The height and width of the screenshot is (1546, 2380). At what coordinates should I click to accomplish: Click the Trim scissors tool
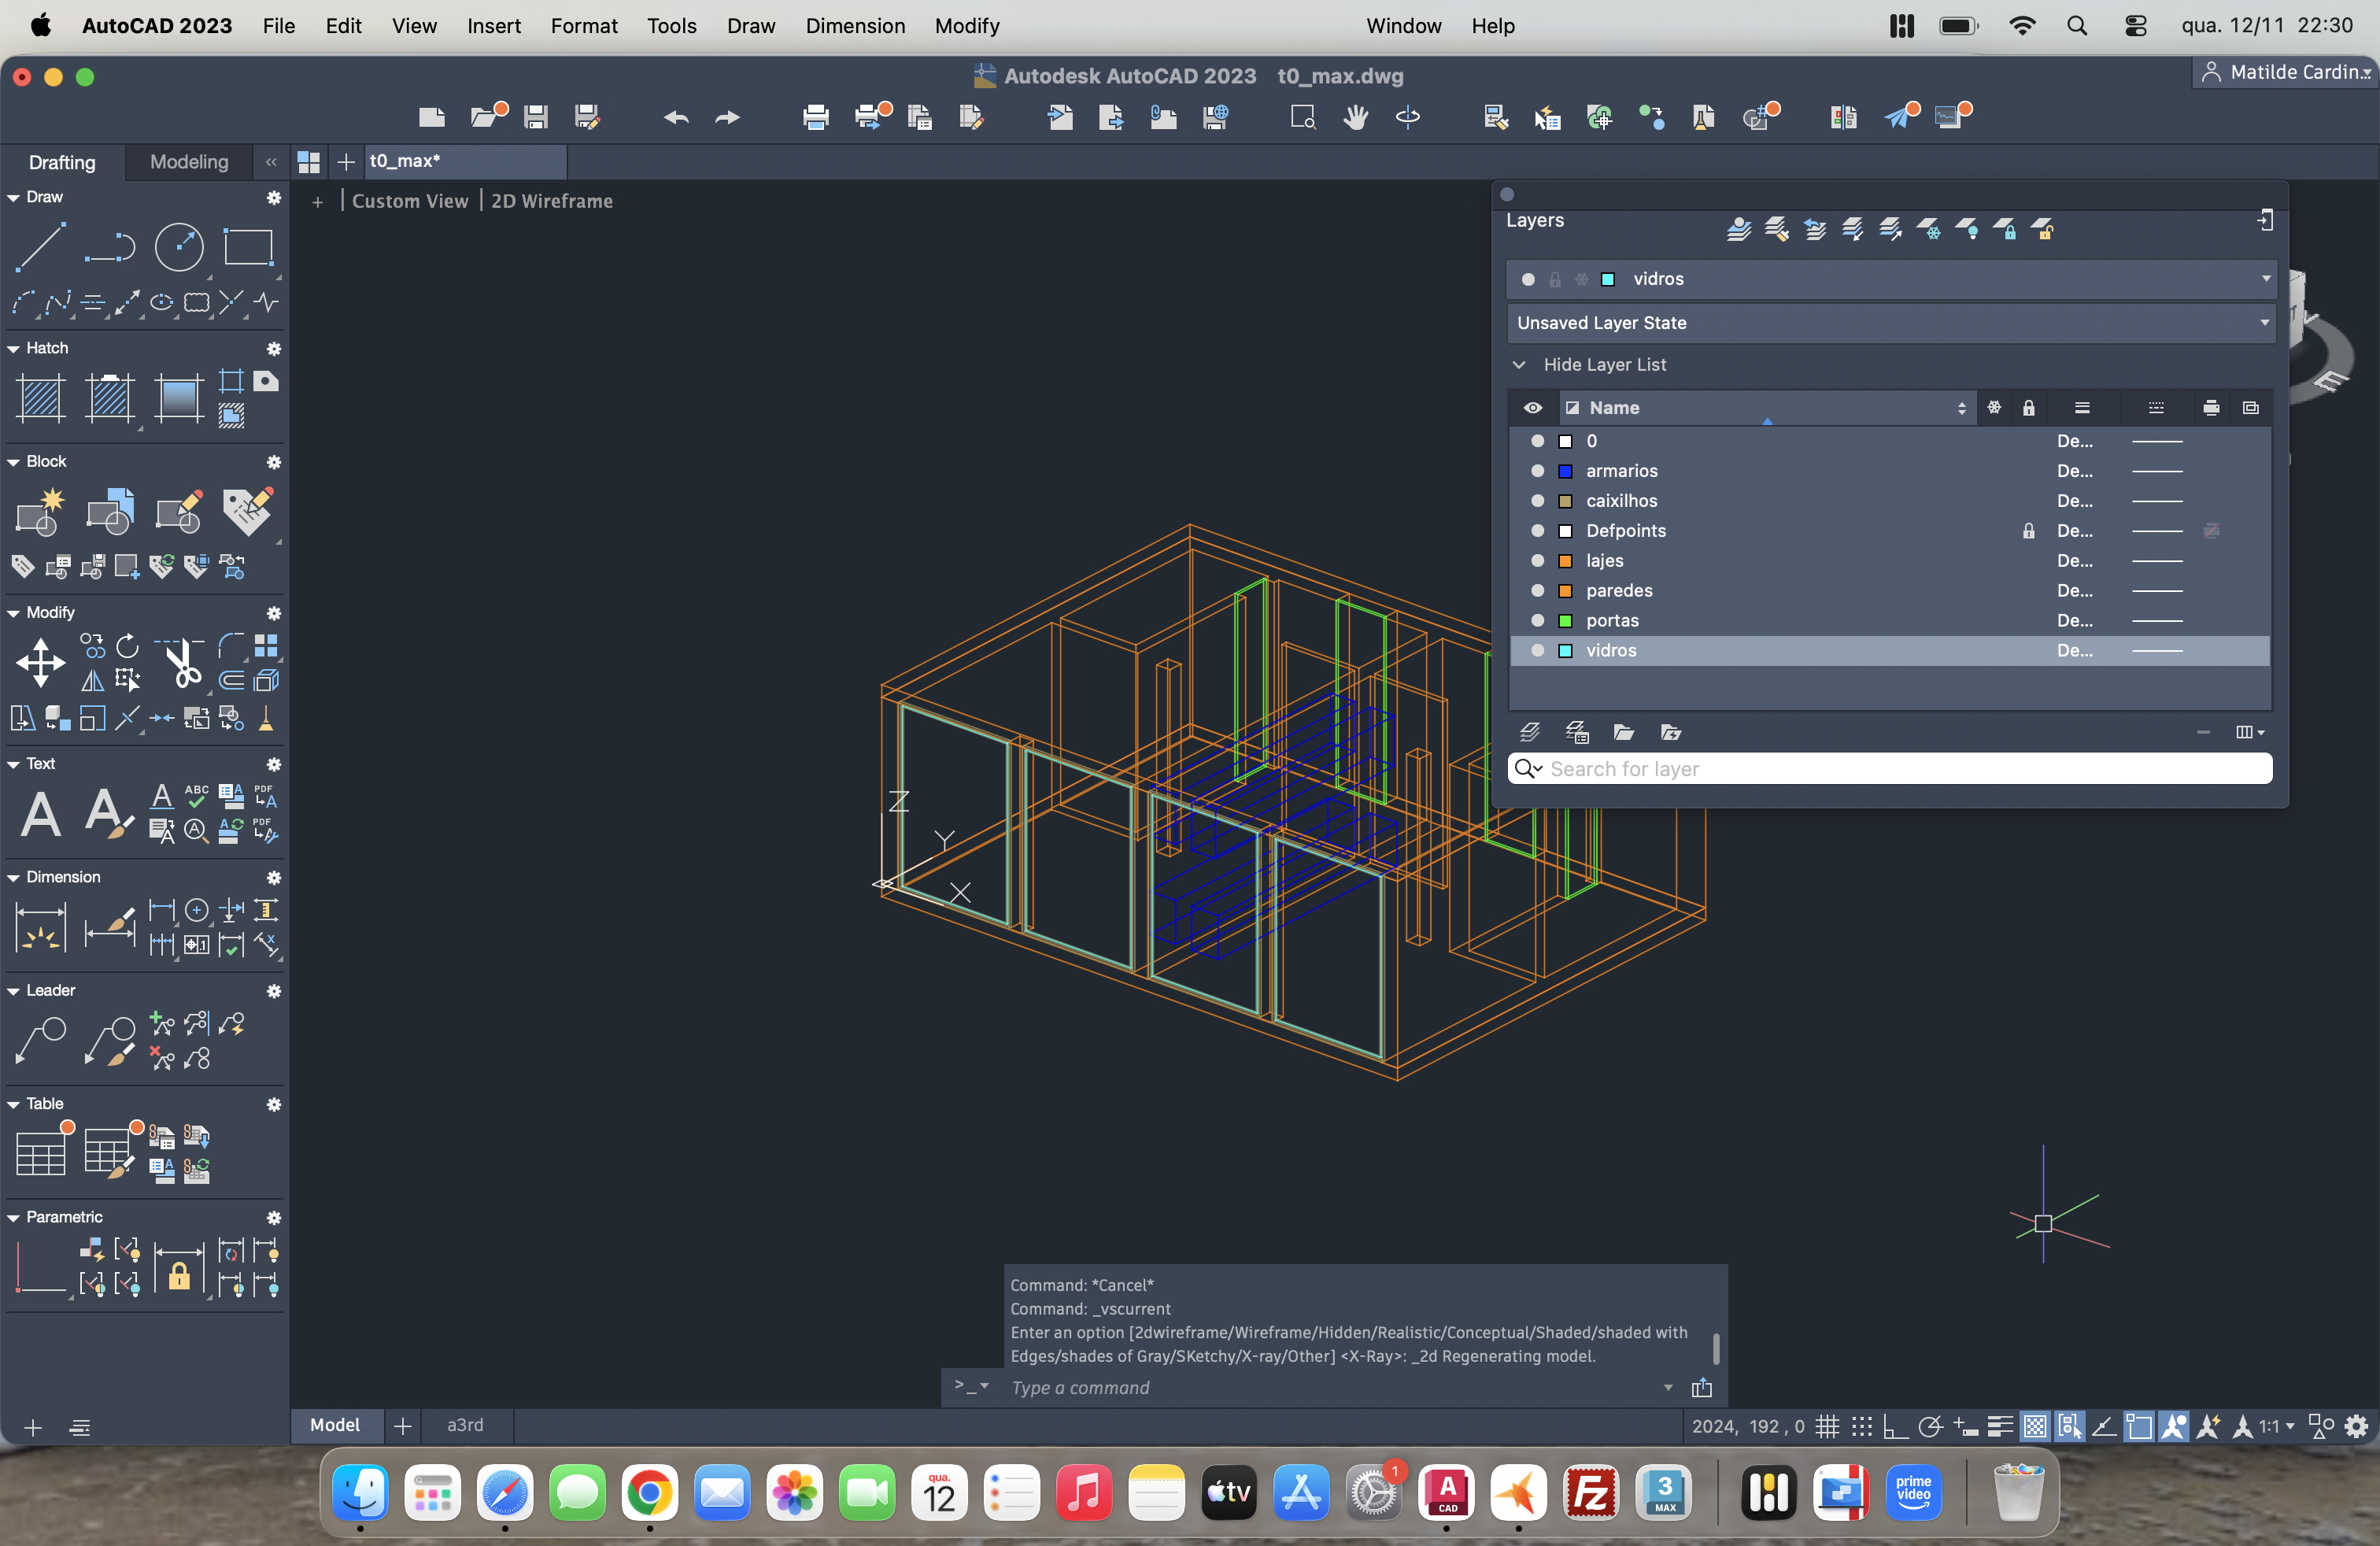pyautogui.click(x=184, y=664)
